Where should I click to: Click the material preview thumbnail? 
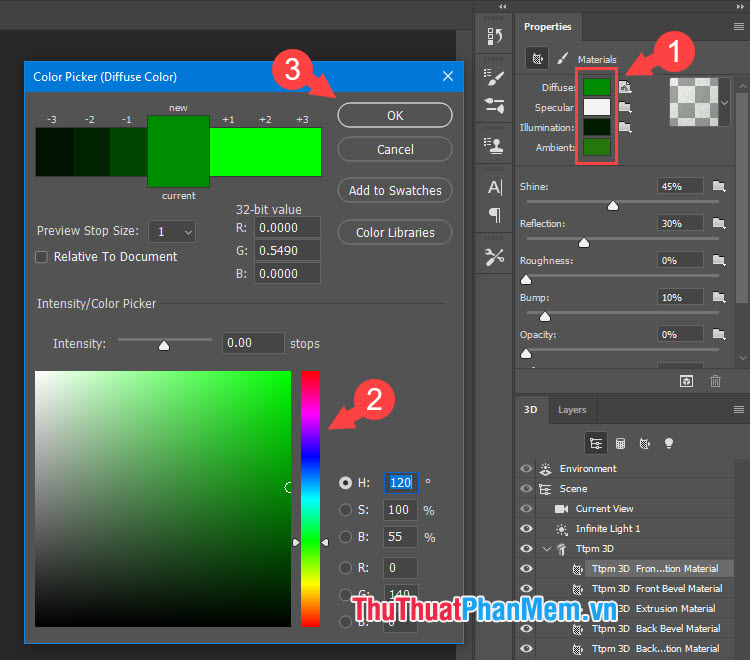(694, 102)
